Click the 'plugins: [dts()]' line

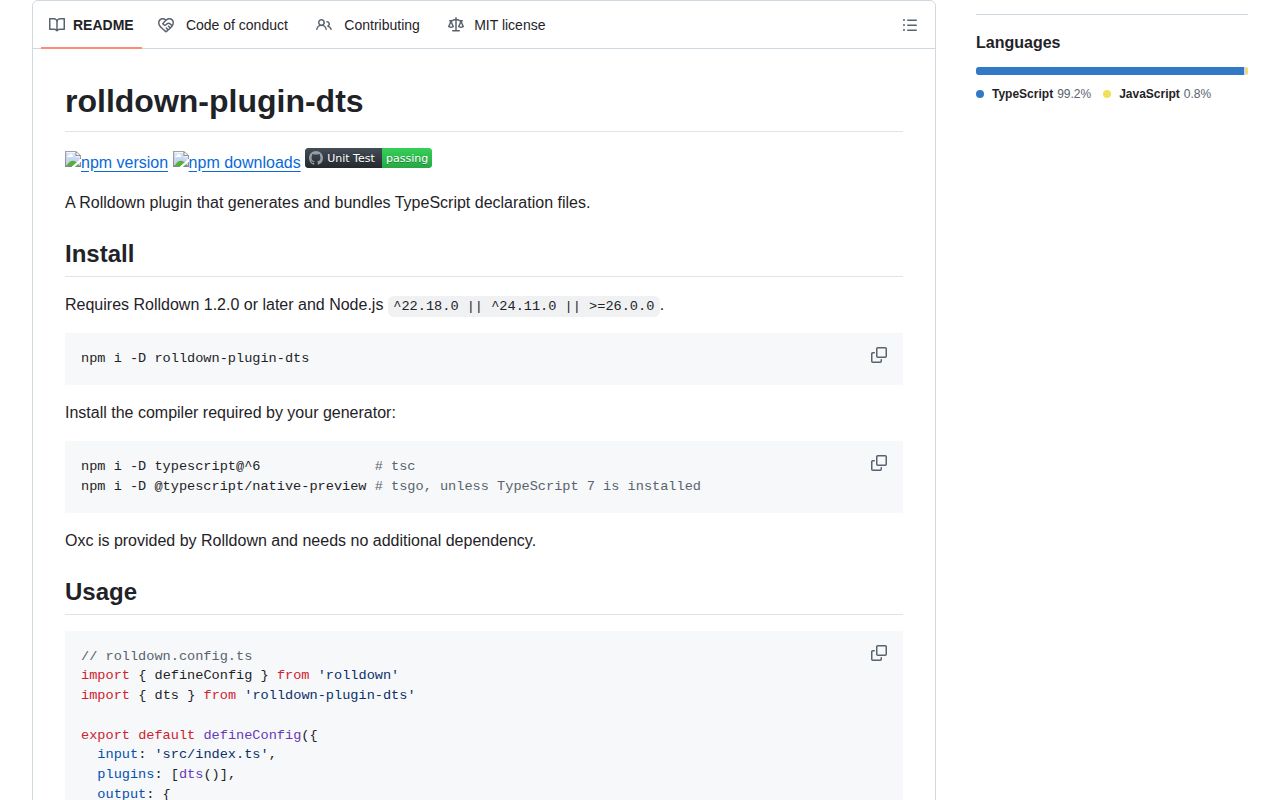(x=166, y=774)
